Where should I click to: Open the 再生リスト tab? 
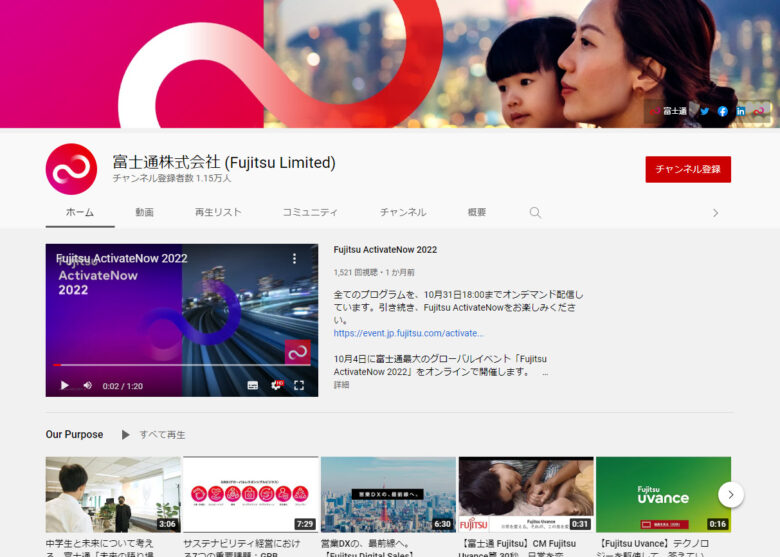218,212
